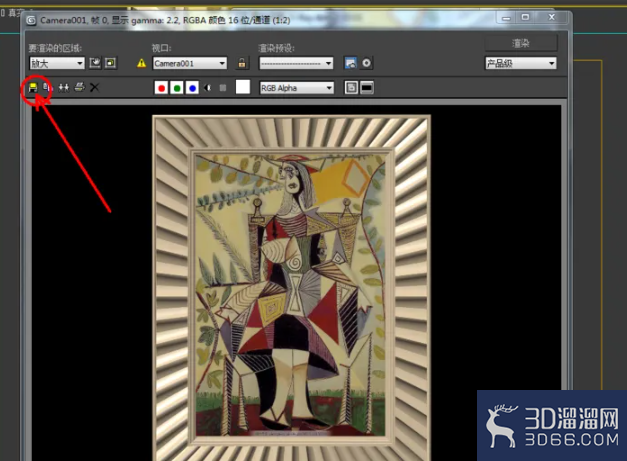Click the Clear X icon
This screenshot has width=627, height=461.
click(x=94, y=87)
